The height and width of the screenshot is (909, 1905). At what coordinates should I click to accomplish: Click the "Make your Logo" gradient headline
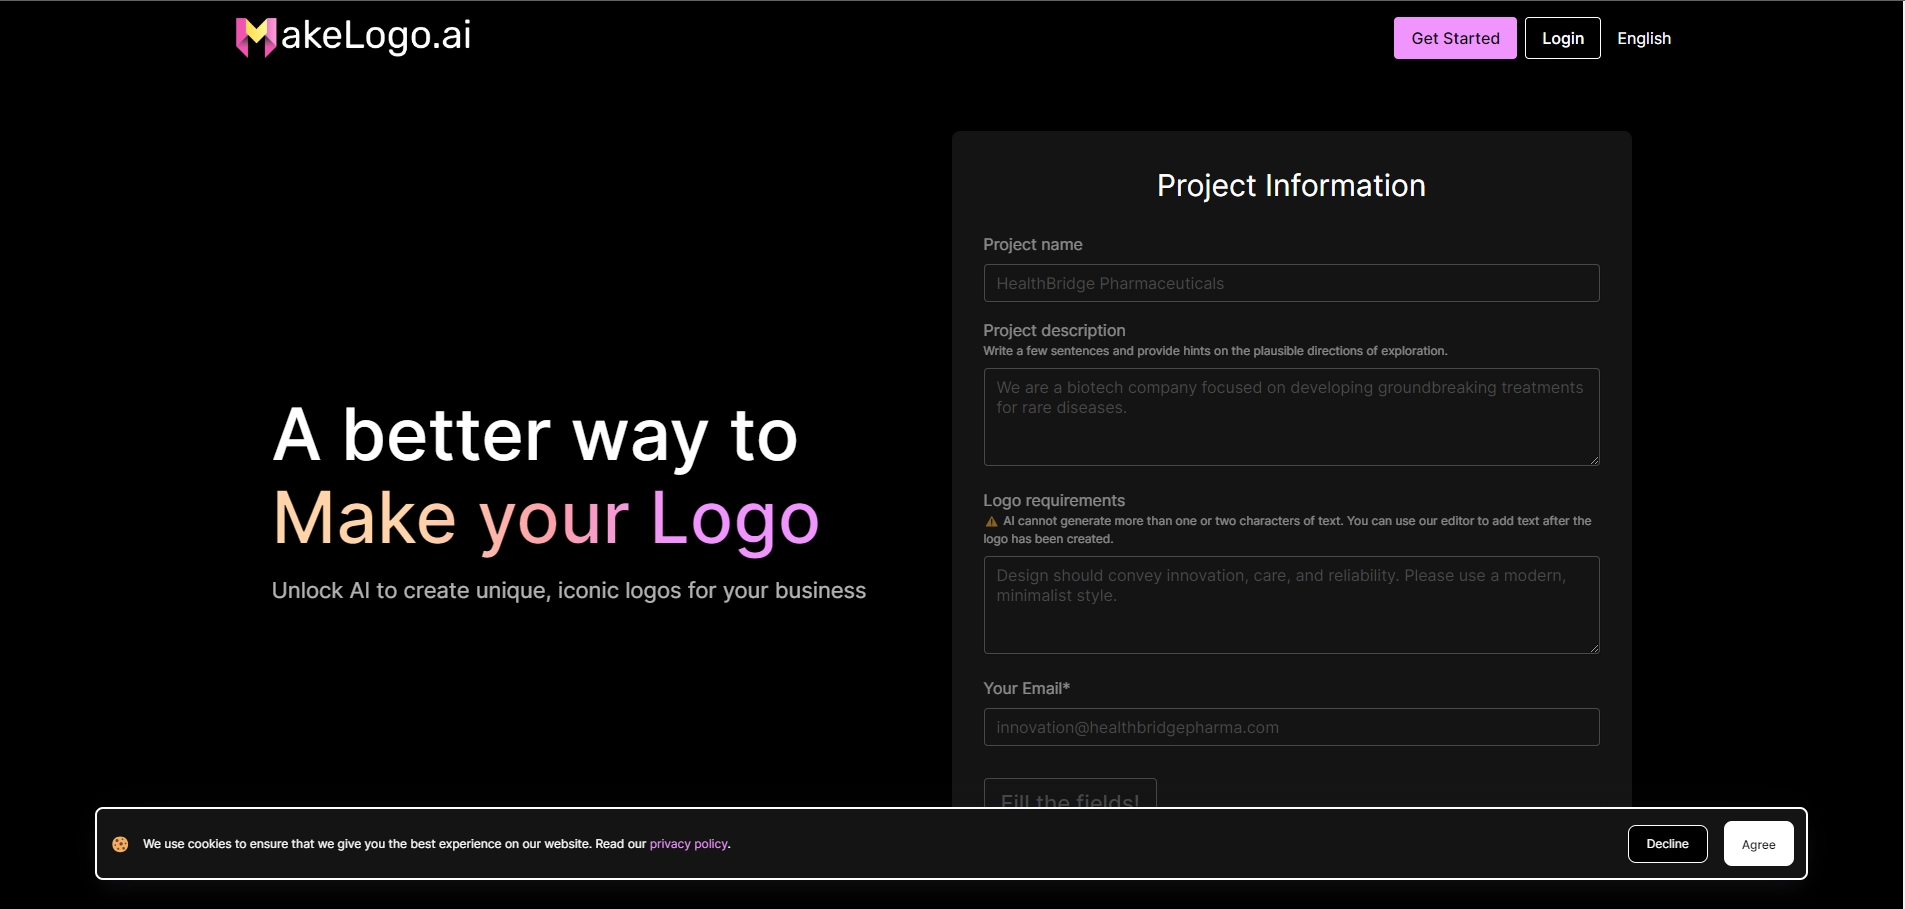[x=546, y=518]
